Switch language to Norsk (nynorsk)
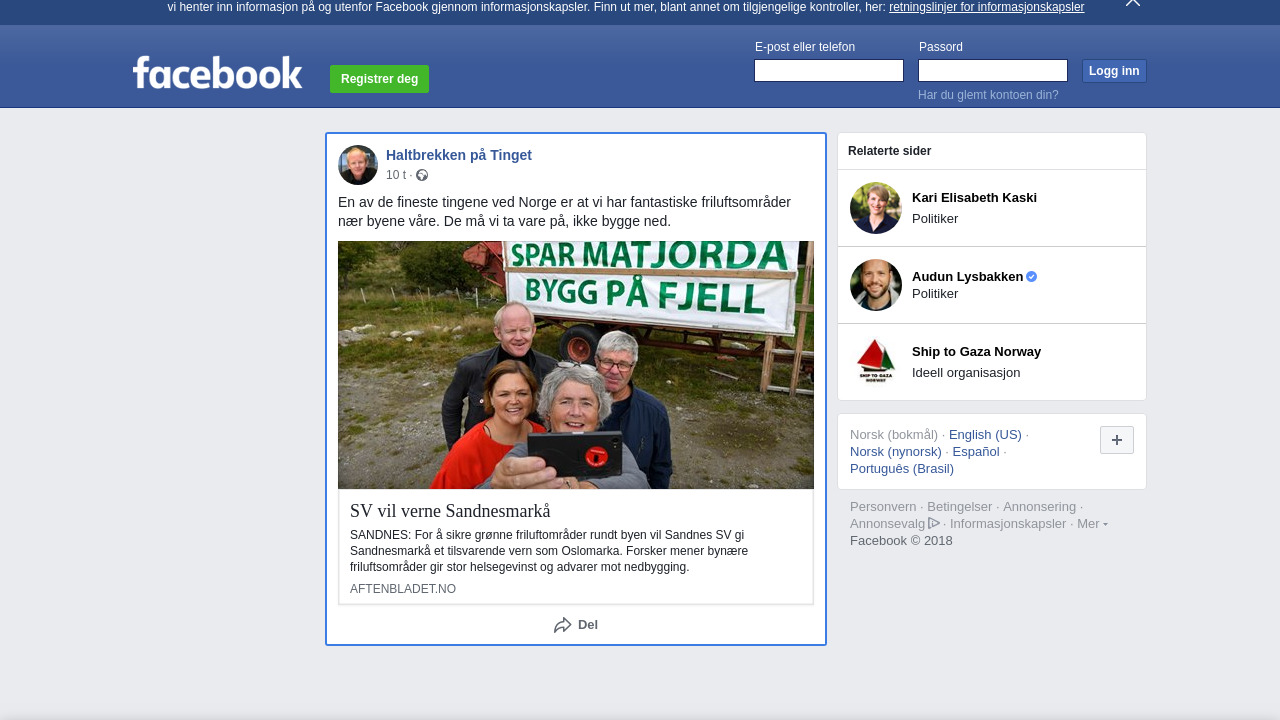 pos(896,452)
